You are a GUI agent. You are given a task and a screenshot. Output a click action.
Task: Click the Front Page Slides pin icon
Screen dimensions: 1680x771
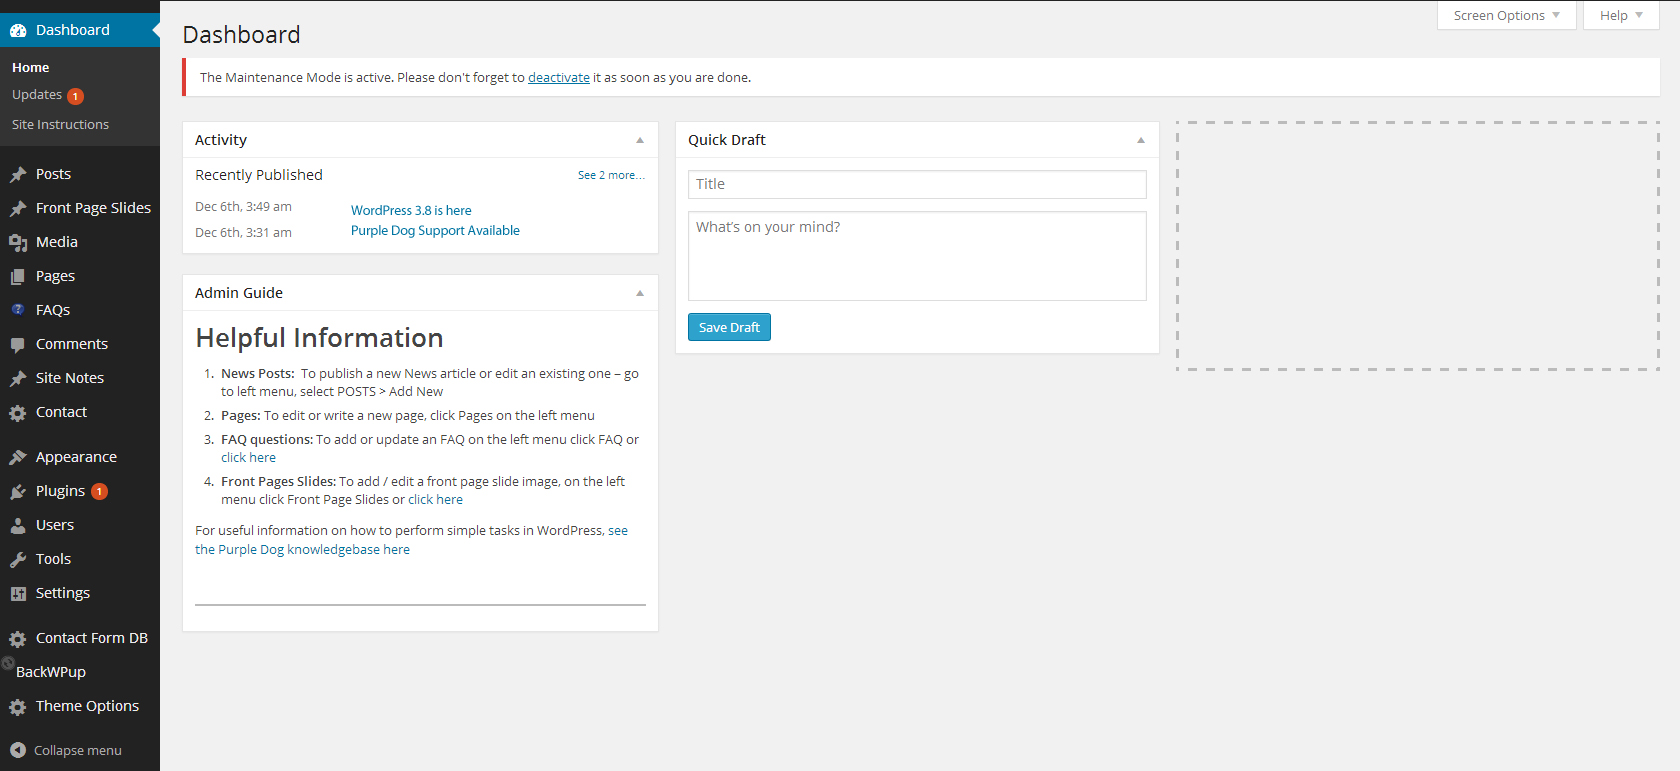pos(18,208)
